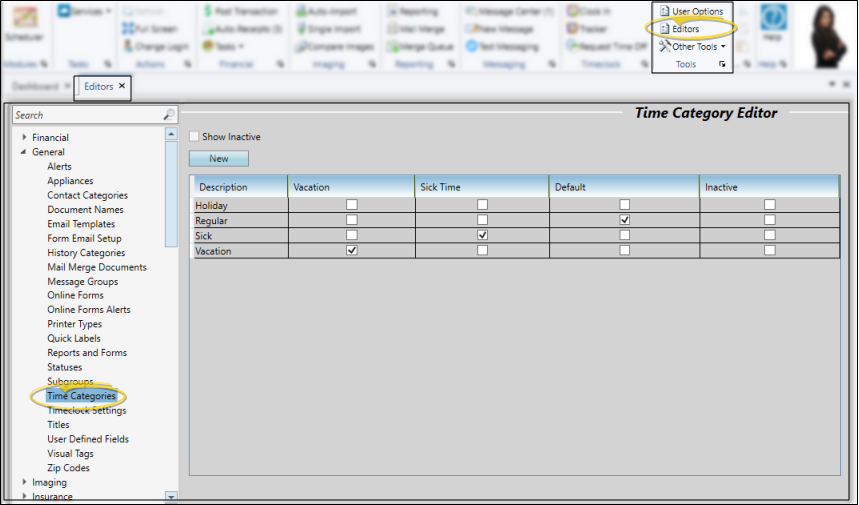Enable the Show Inactive checkbox
Screen dimensions: 859x505
[x=194, y=137]
